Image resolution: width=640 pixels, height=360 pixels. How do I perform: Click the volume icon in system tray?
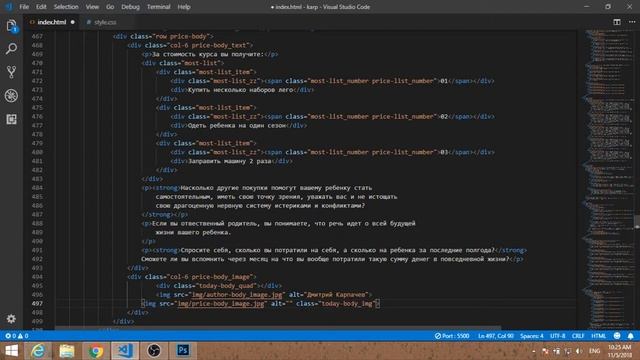579,351
